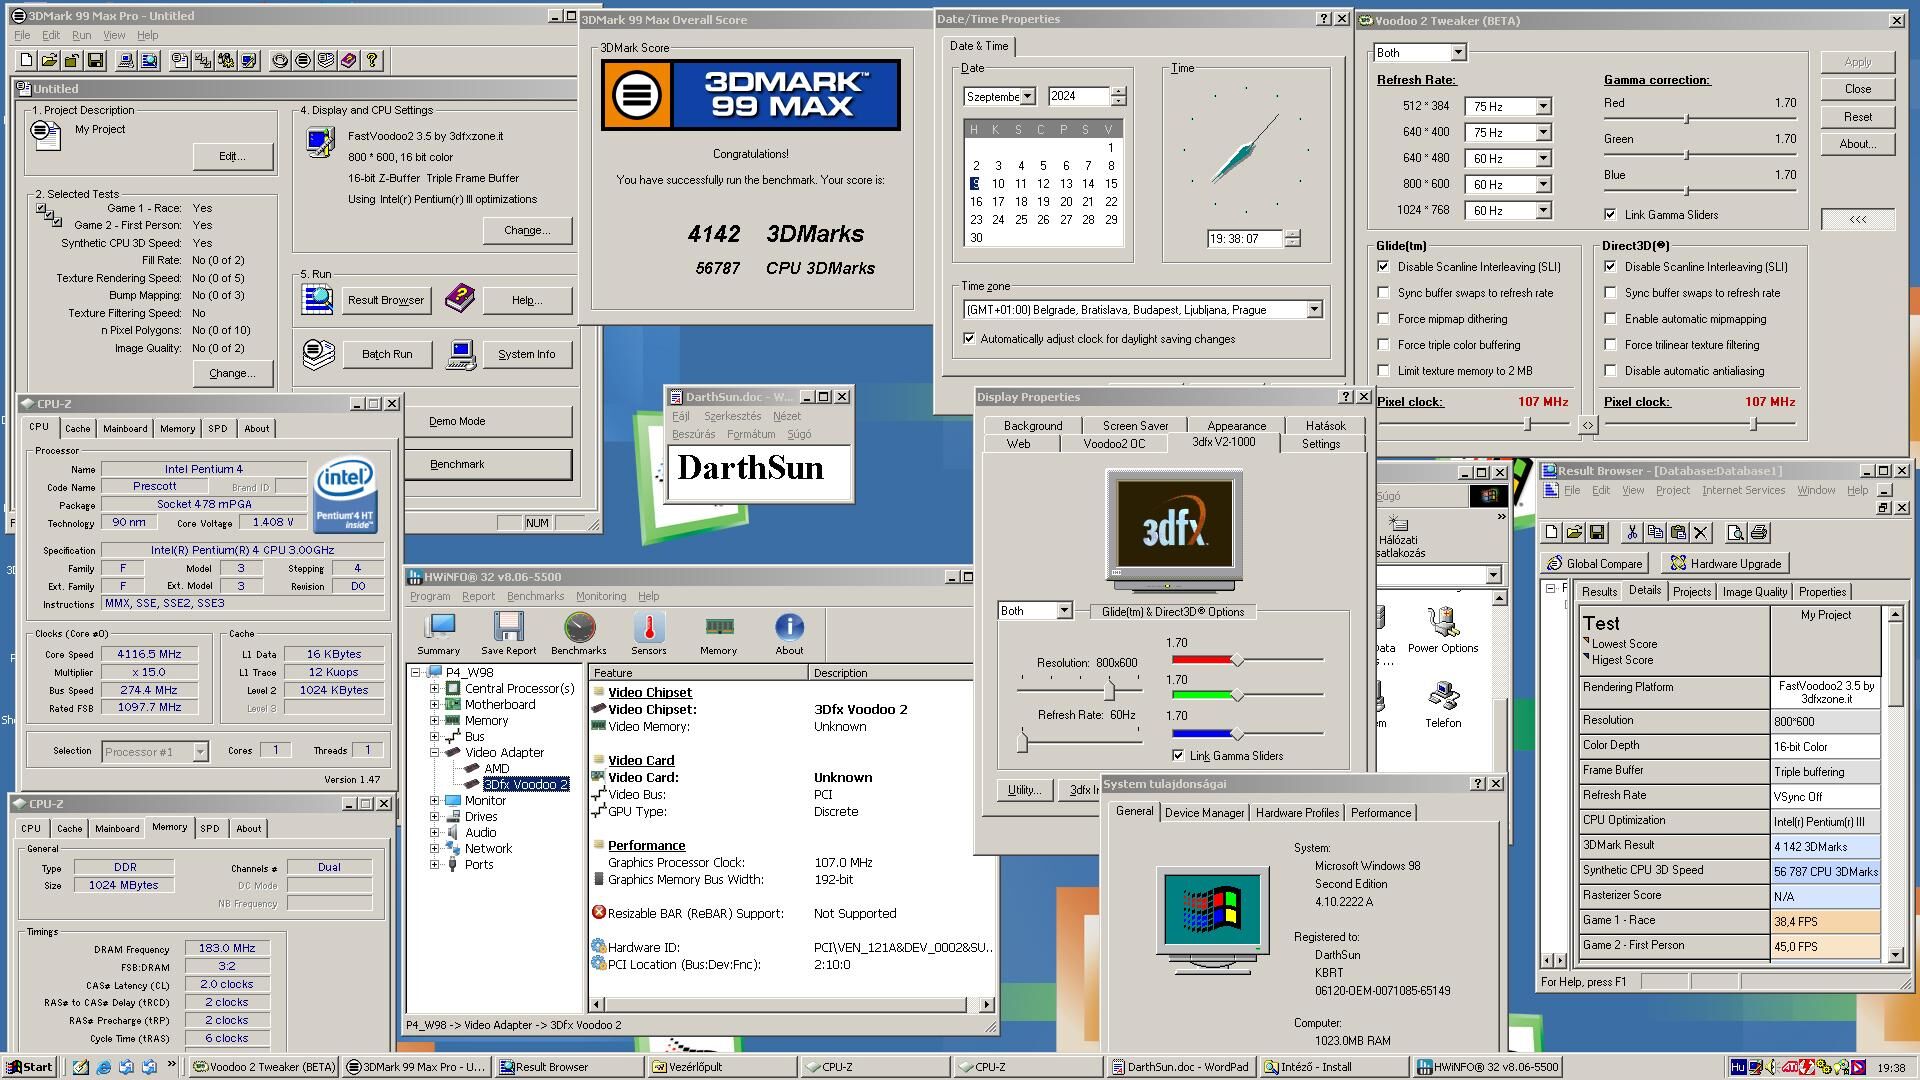
Task: Open 512*384 refresh rate dropdown
Action: coord(1542,106)
